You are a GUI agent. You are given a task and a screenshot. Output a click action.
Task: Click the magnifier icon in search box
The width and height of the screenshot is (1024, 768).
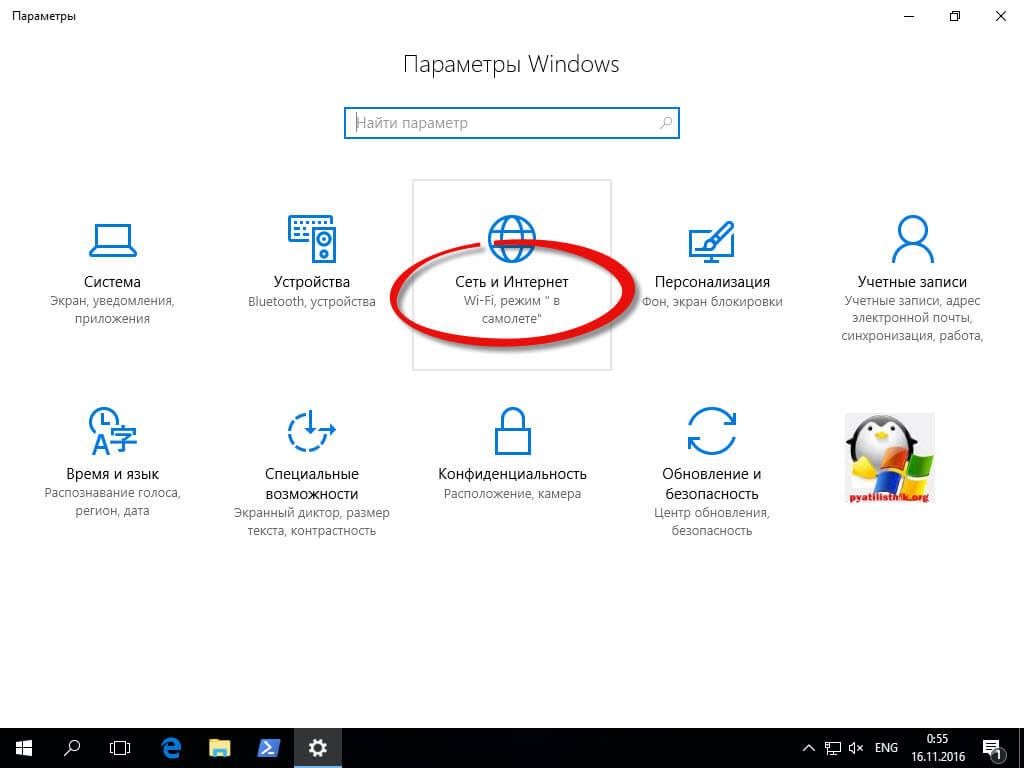point(665,123)
